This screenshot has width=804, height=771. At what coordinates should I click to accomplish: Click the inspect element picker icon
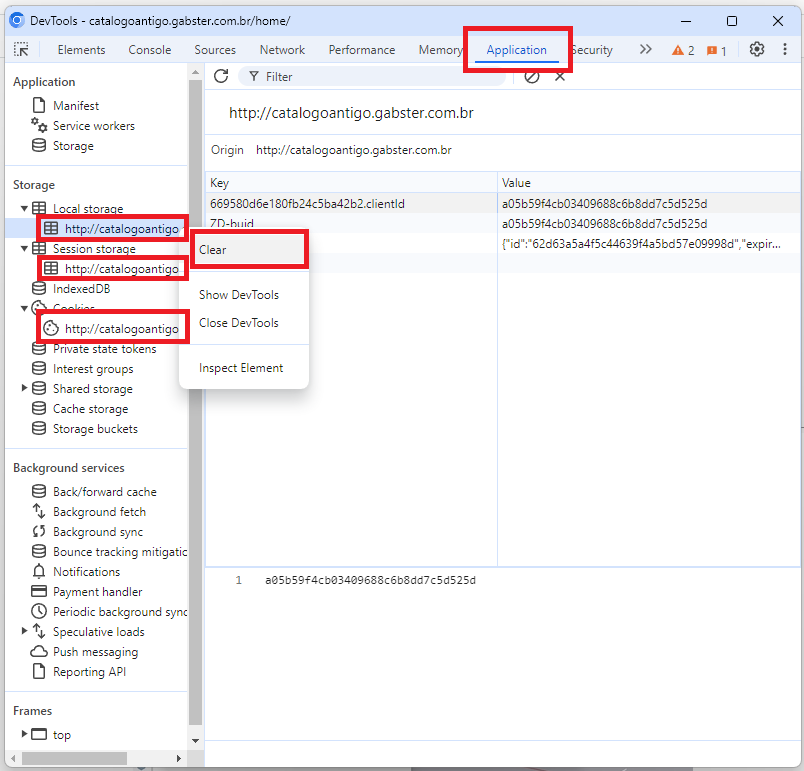(21, 50)
